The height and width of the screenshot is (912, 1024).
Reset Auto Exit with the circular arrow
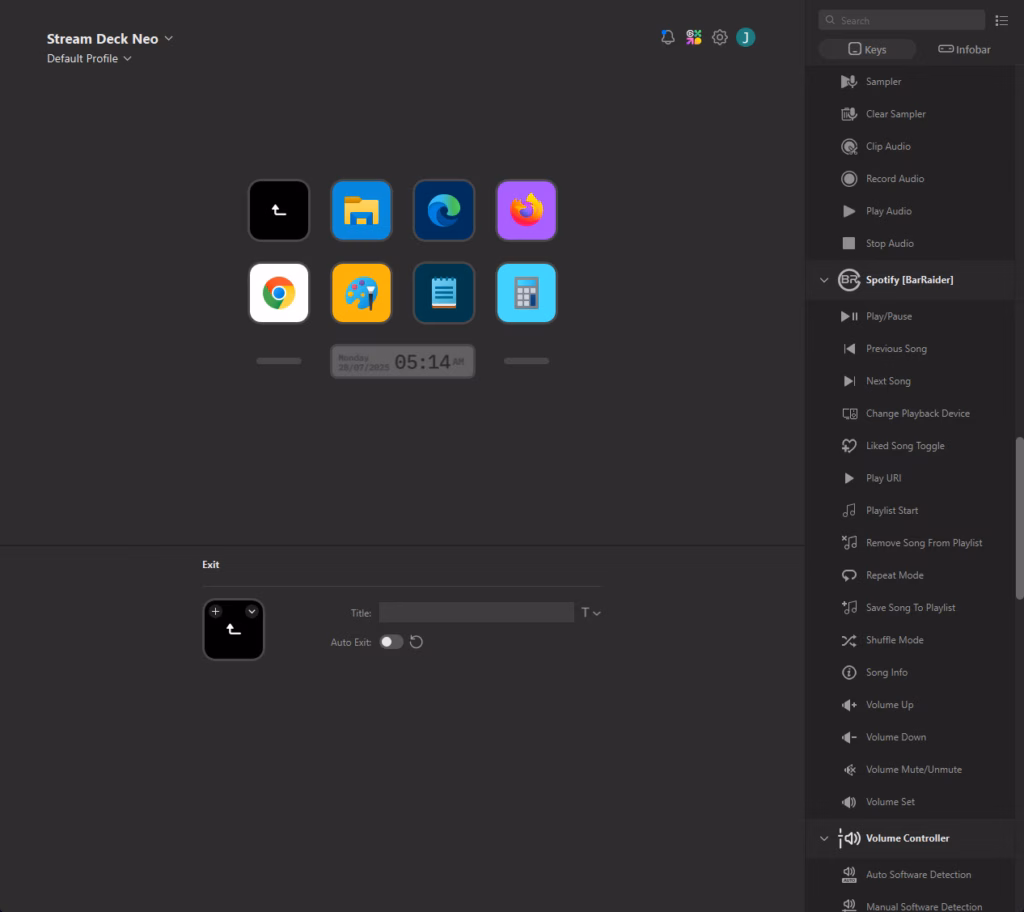click(417, 642)
